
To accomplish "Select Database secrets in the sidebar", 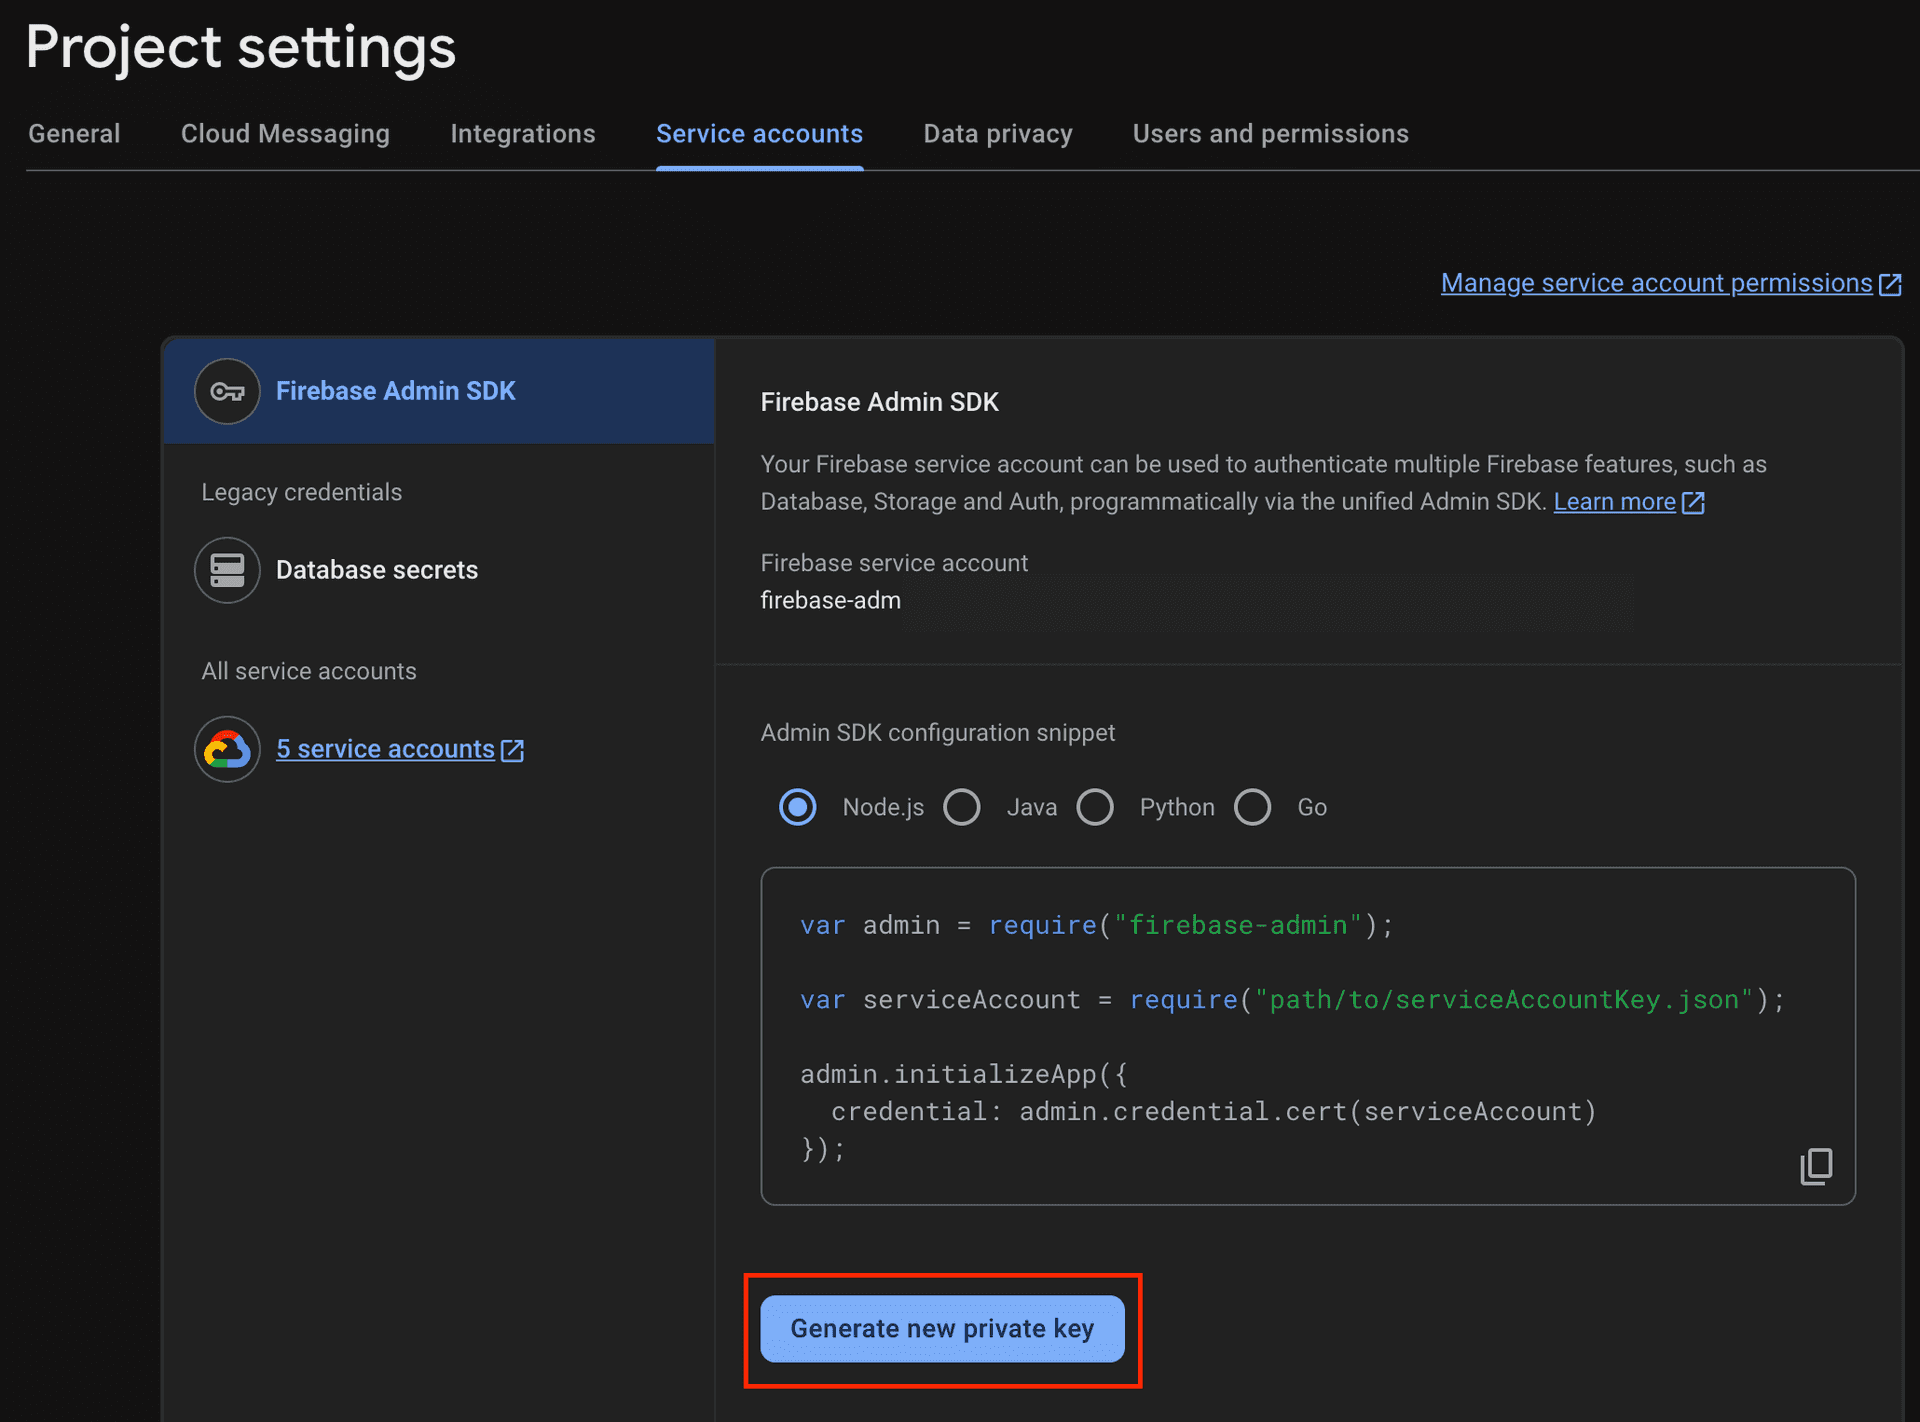I will [377, 570].
